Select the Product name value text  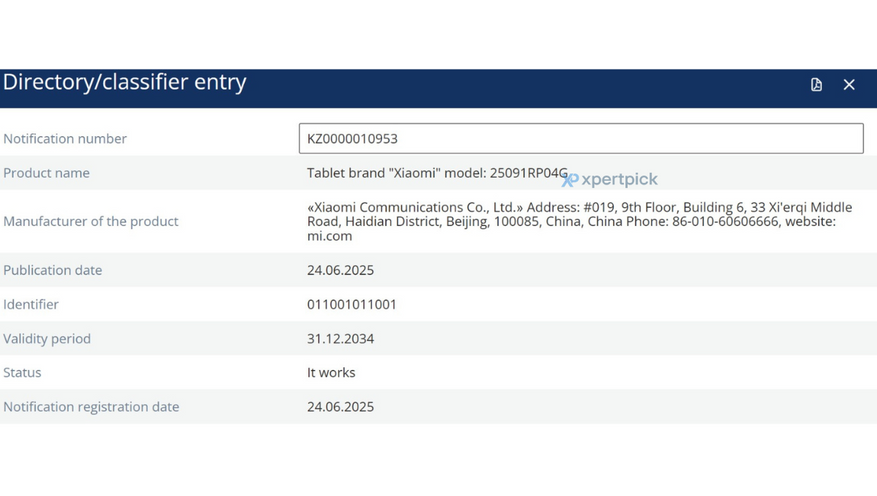pos(436,173)
